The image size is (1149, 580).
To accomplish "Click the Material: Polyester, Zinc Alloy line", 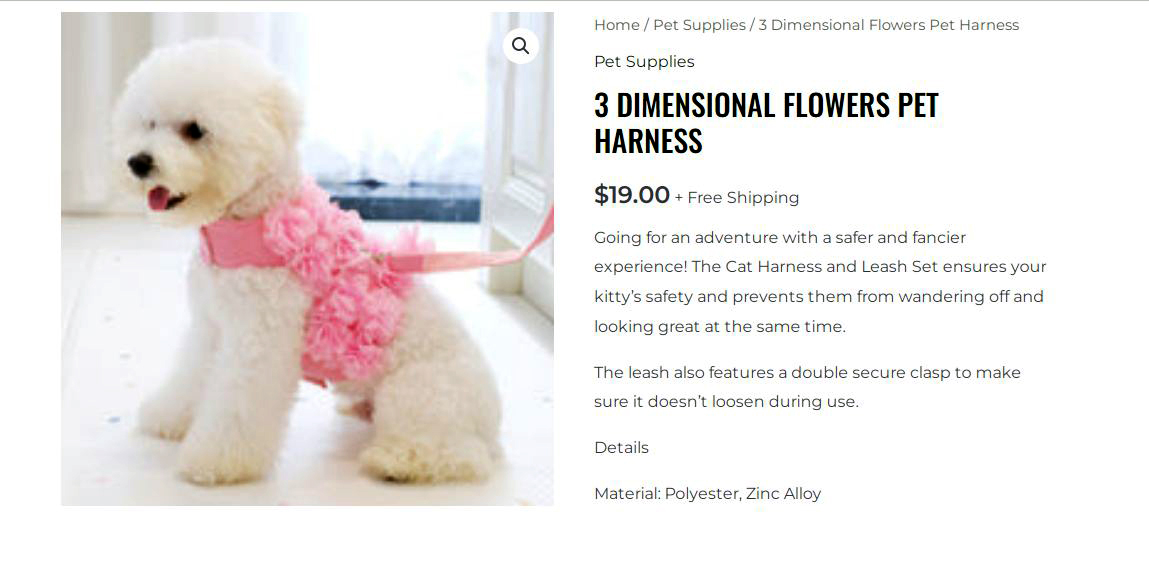I will [x=707, y=494].
